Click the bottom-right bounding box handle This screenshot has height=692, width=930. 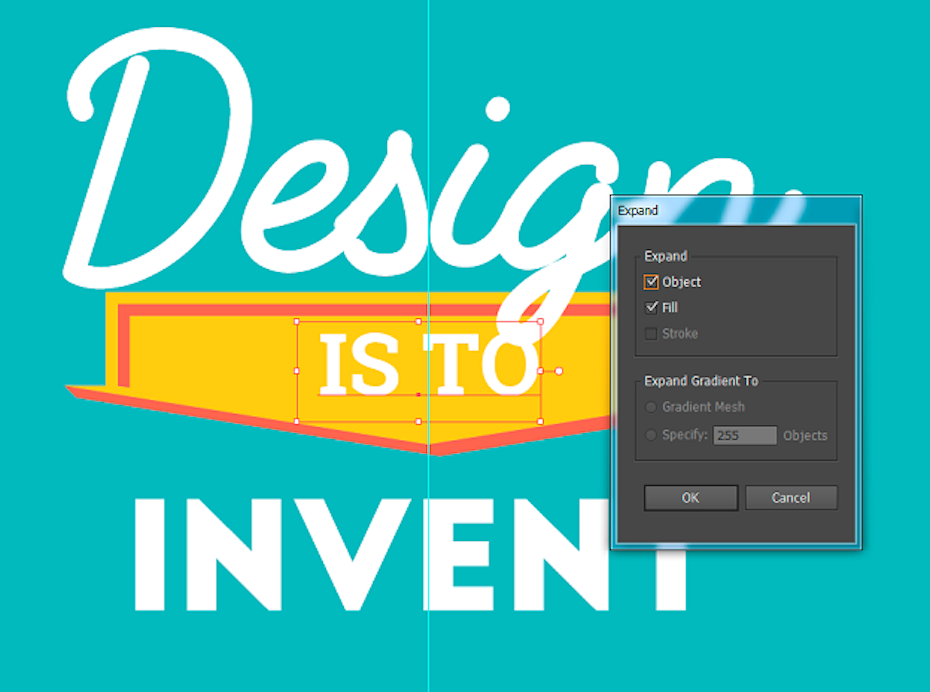(540, 421)
